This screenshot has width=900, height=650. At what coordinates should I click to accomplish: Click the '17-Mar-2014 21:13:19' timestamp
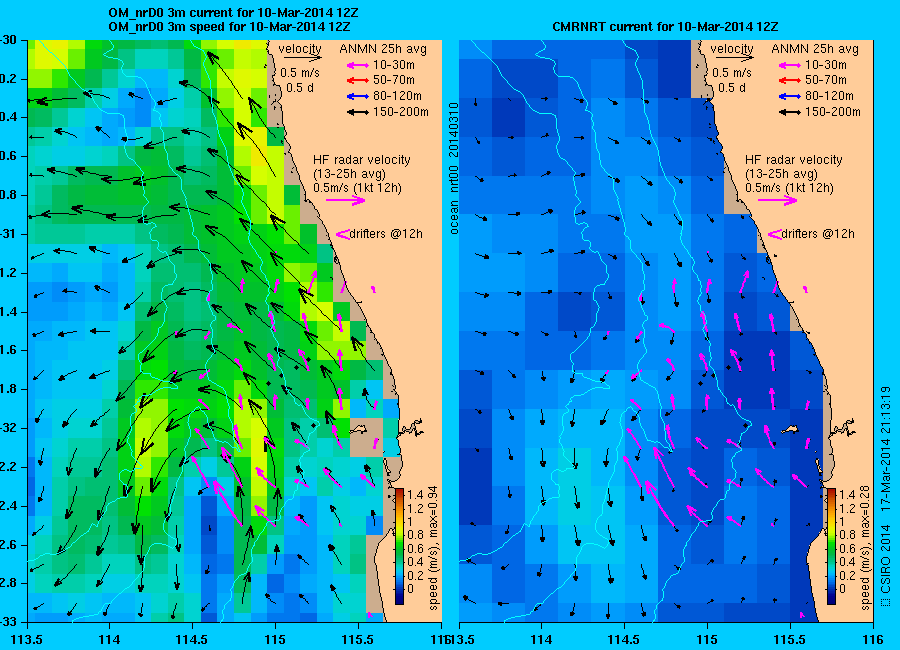coord(886,448)
